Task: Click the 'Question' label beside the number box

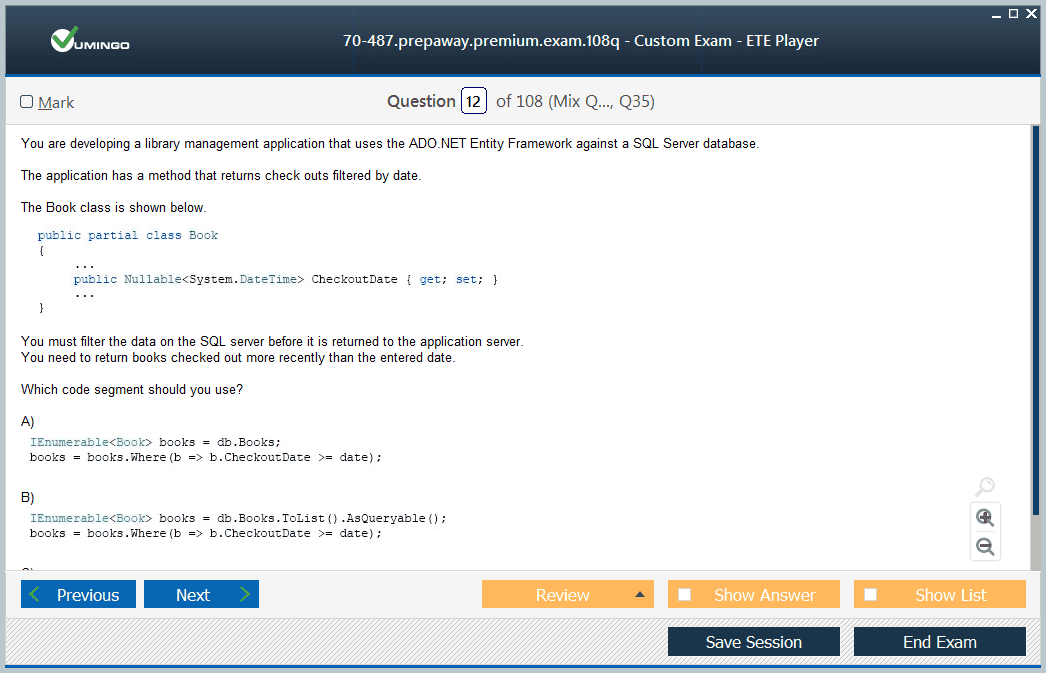Action: click(421, 101)
